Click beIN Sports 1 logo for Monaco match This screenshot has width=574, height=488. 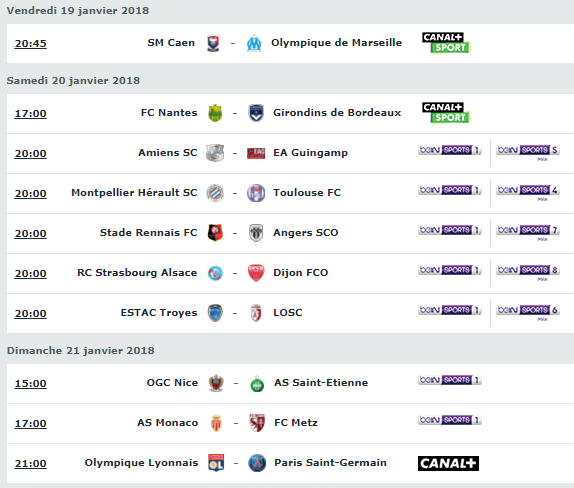[450, 420]
